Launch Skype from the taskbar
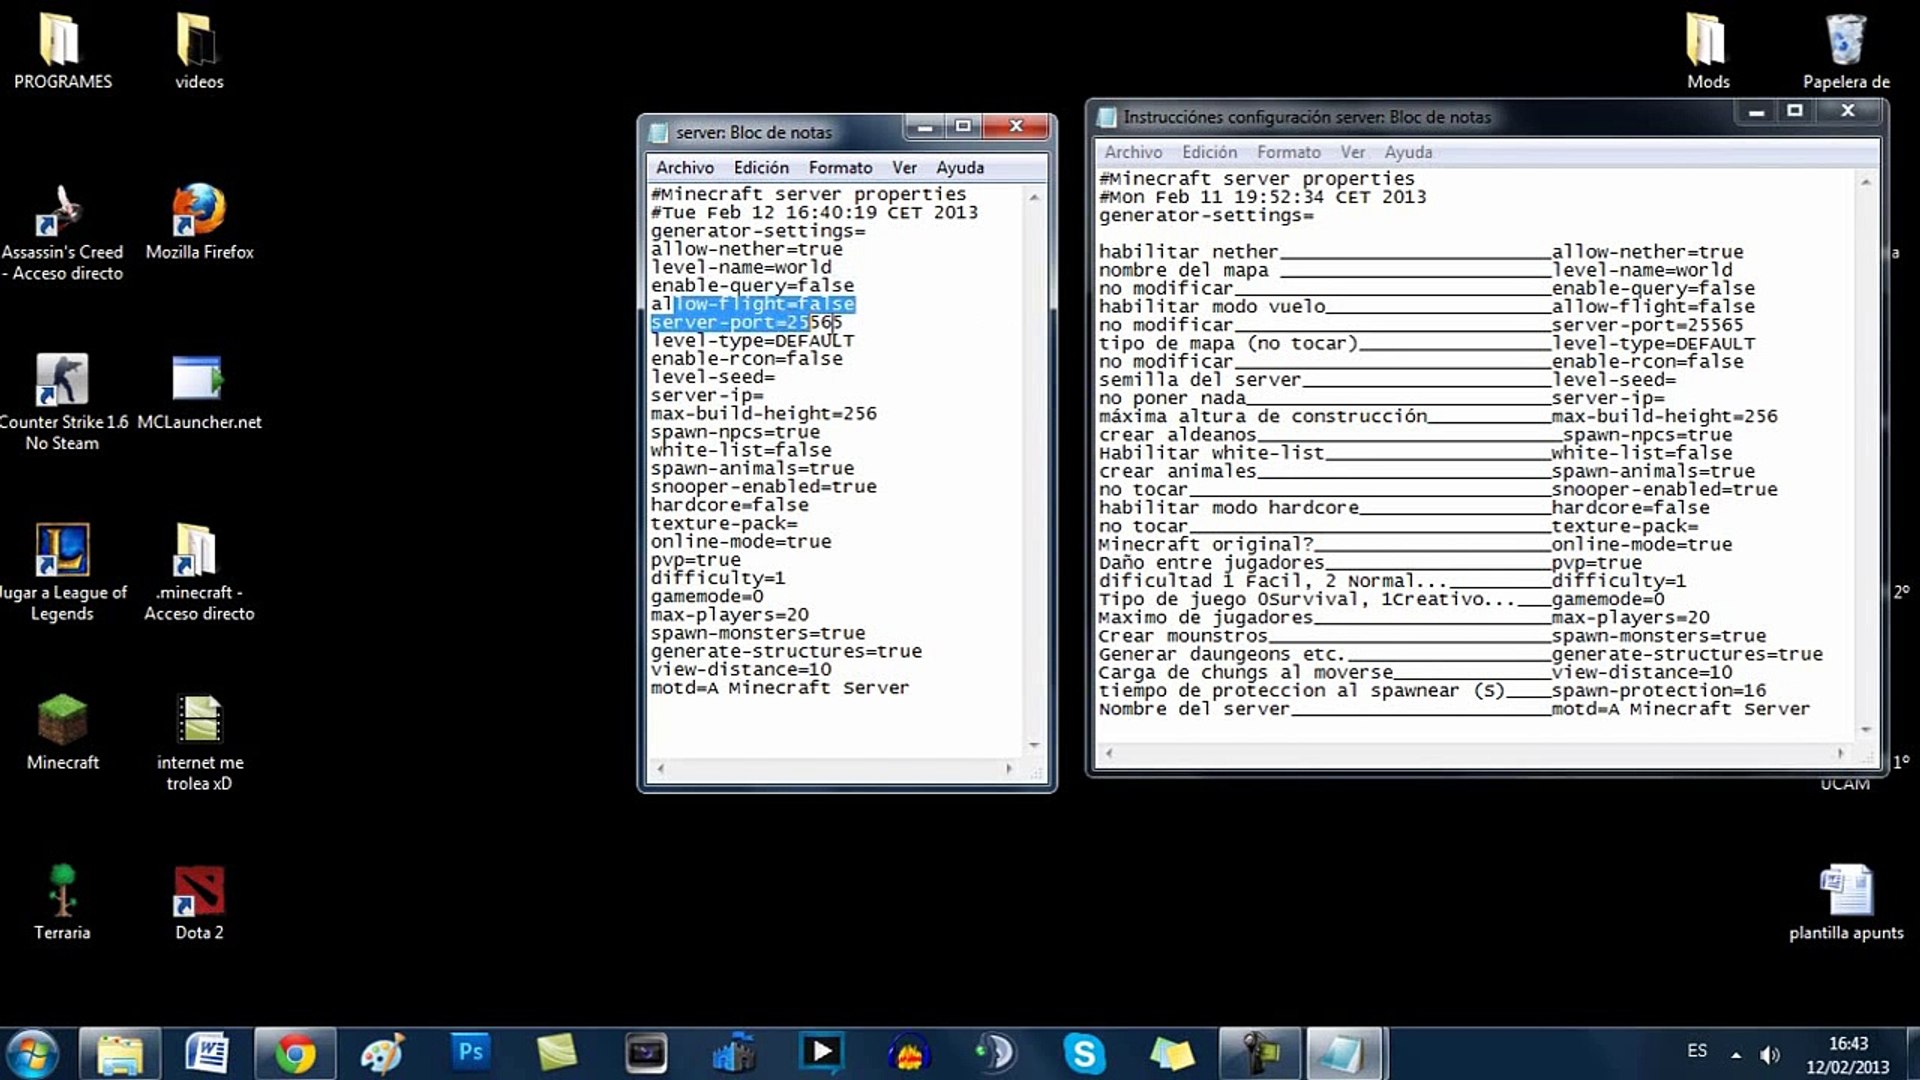The image size is (1920, 1080). click(1083, 1053)
